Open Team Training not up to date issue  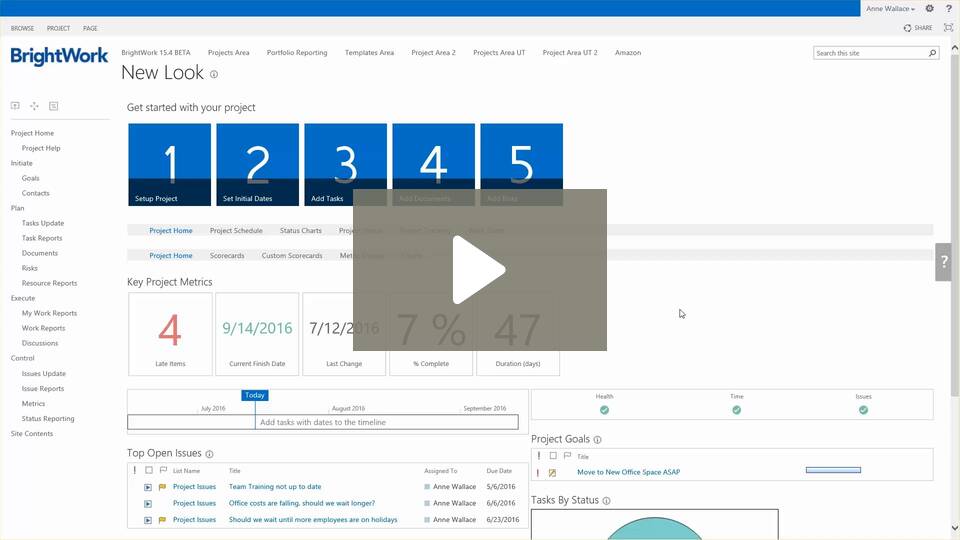pyautogui.click(x=275, y=487)
